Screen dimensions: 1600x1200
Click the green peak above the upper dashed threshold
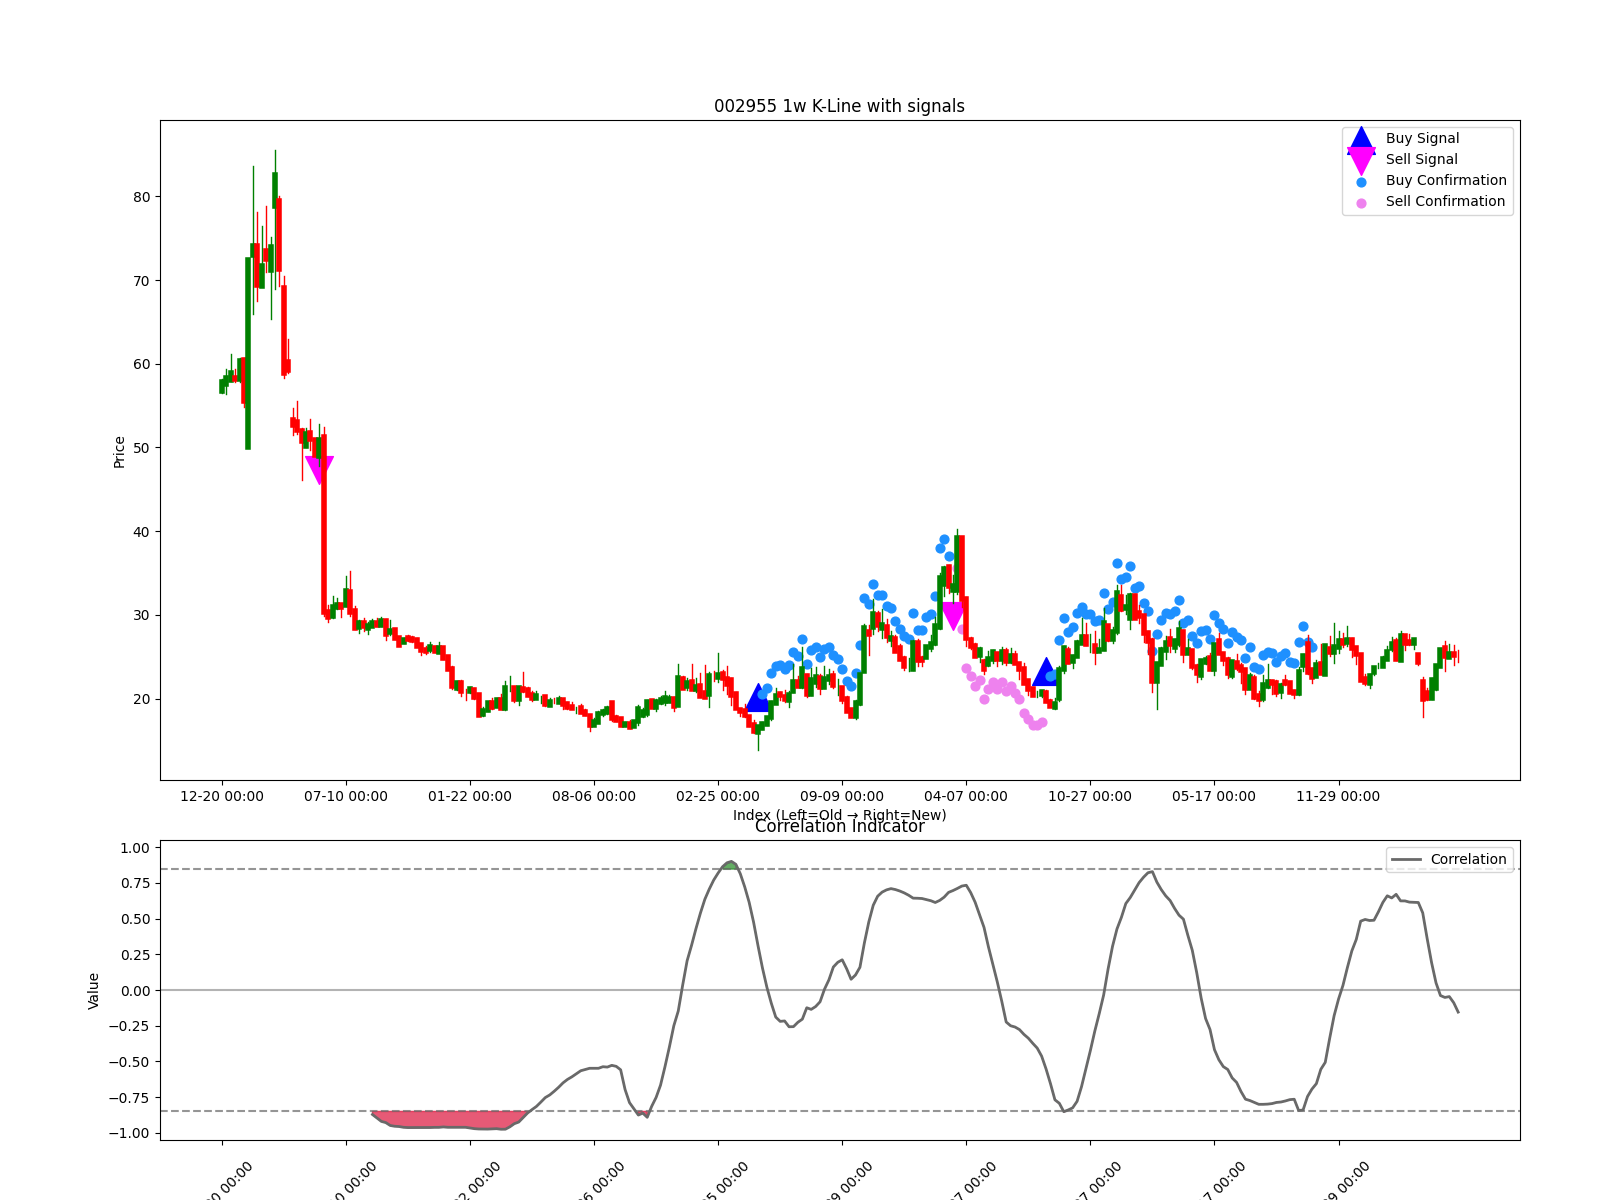tap(731, 865)
